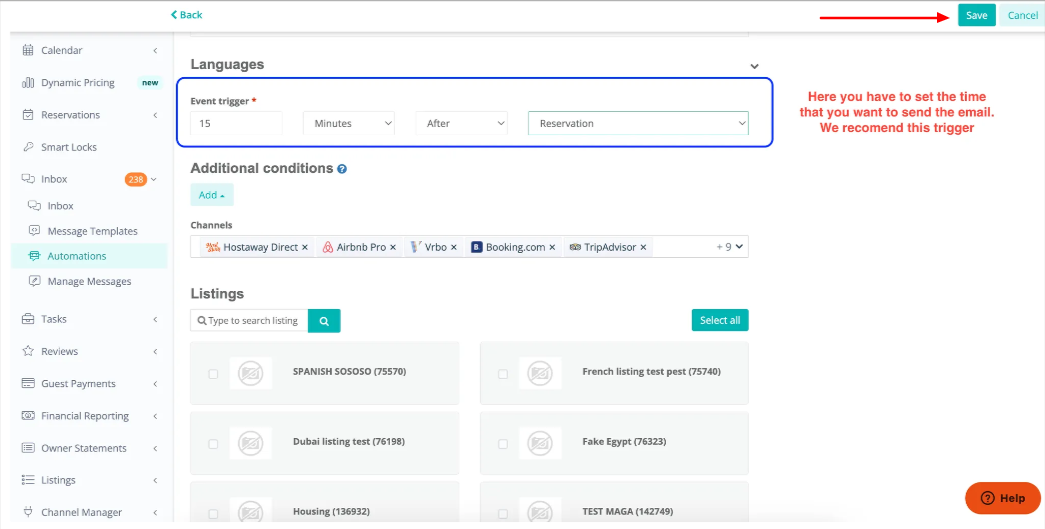1045x529 pixels.
Task: Click the Calendar icon in sidebar
Action: point(28,51)
